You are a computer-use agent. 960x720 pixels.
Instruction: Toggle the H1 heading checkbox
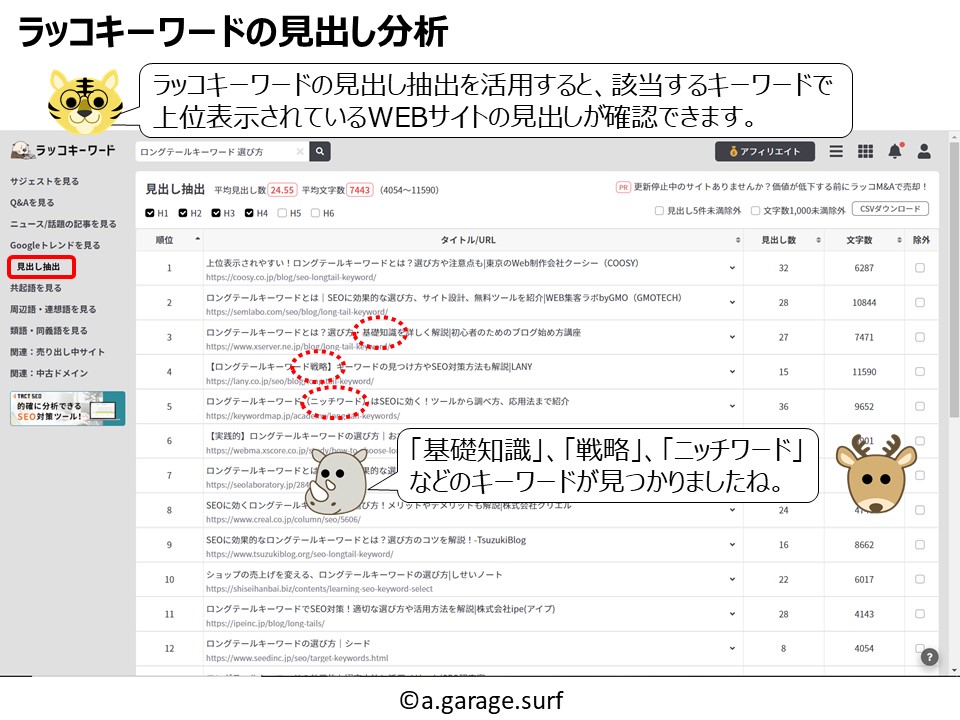pos(150,213)
